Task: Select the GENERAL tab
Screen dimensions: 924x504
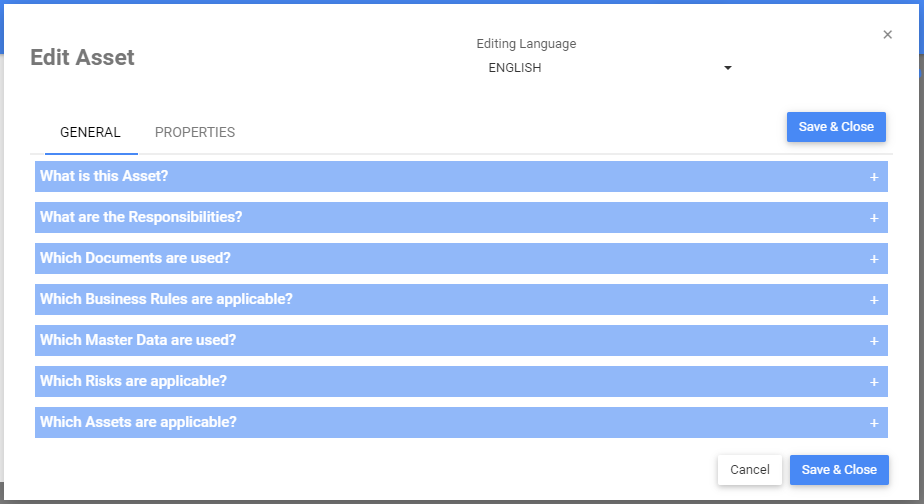Action: pyautogui.click(x=90, y=132)
